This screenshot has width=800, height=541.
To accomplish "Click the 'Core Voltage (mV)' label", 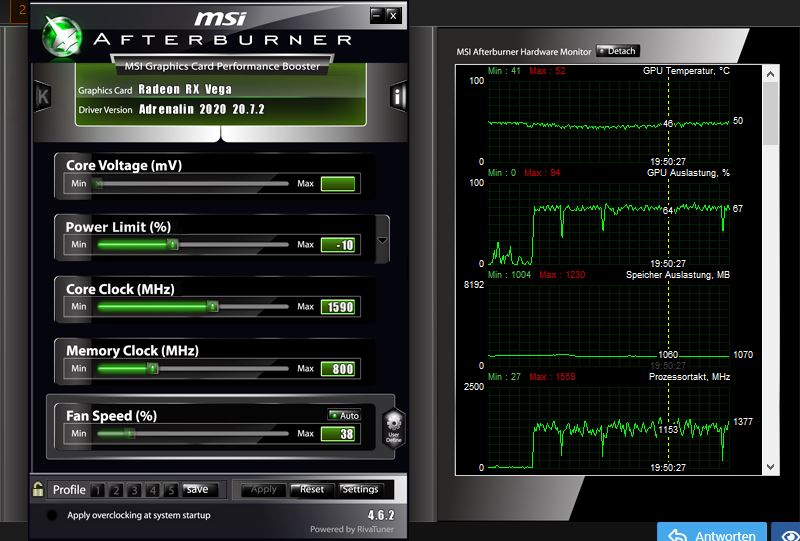I will click(x=124, y=165).
